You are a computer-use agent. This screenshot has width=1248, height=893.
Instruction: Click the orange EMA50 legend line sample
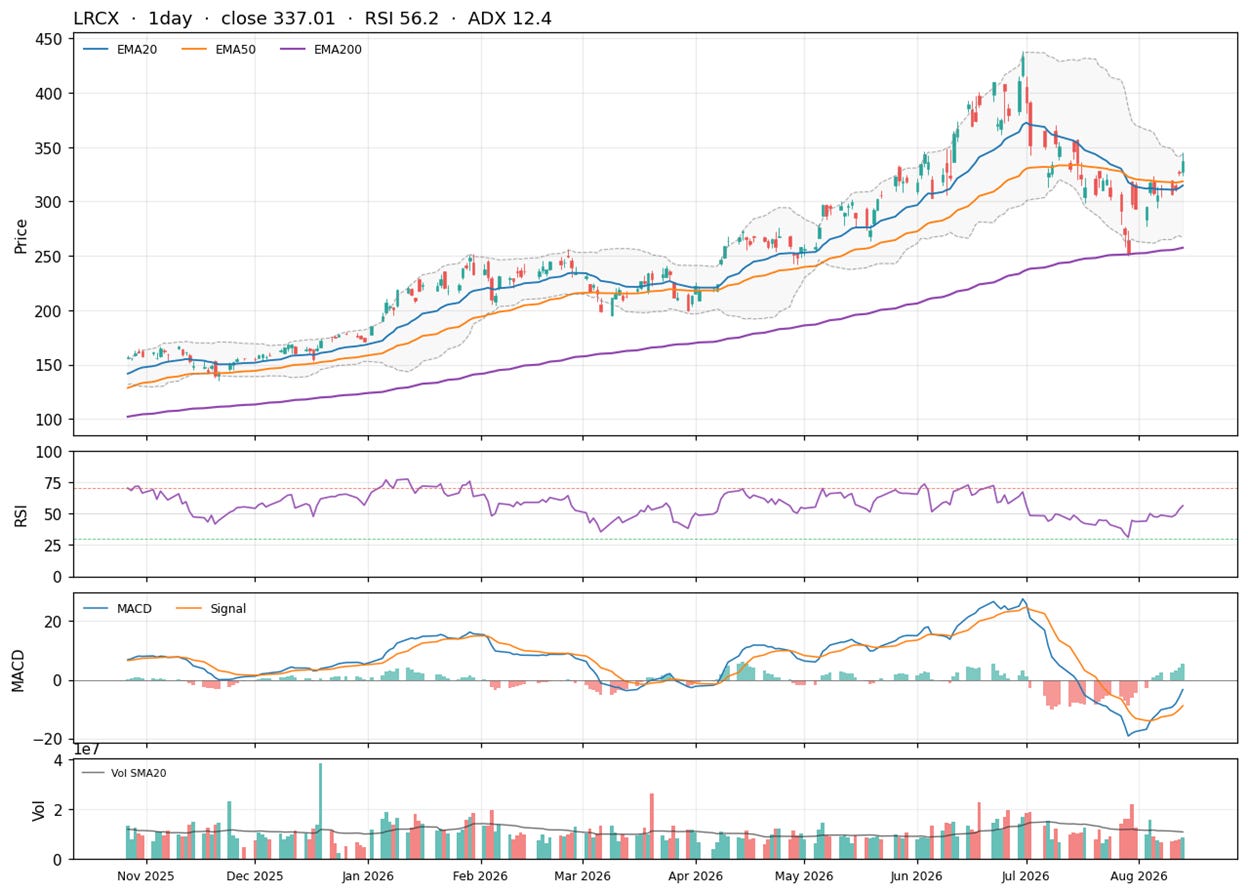pyautogui.click(x=195, y=48)
